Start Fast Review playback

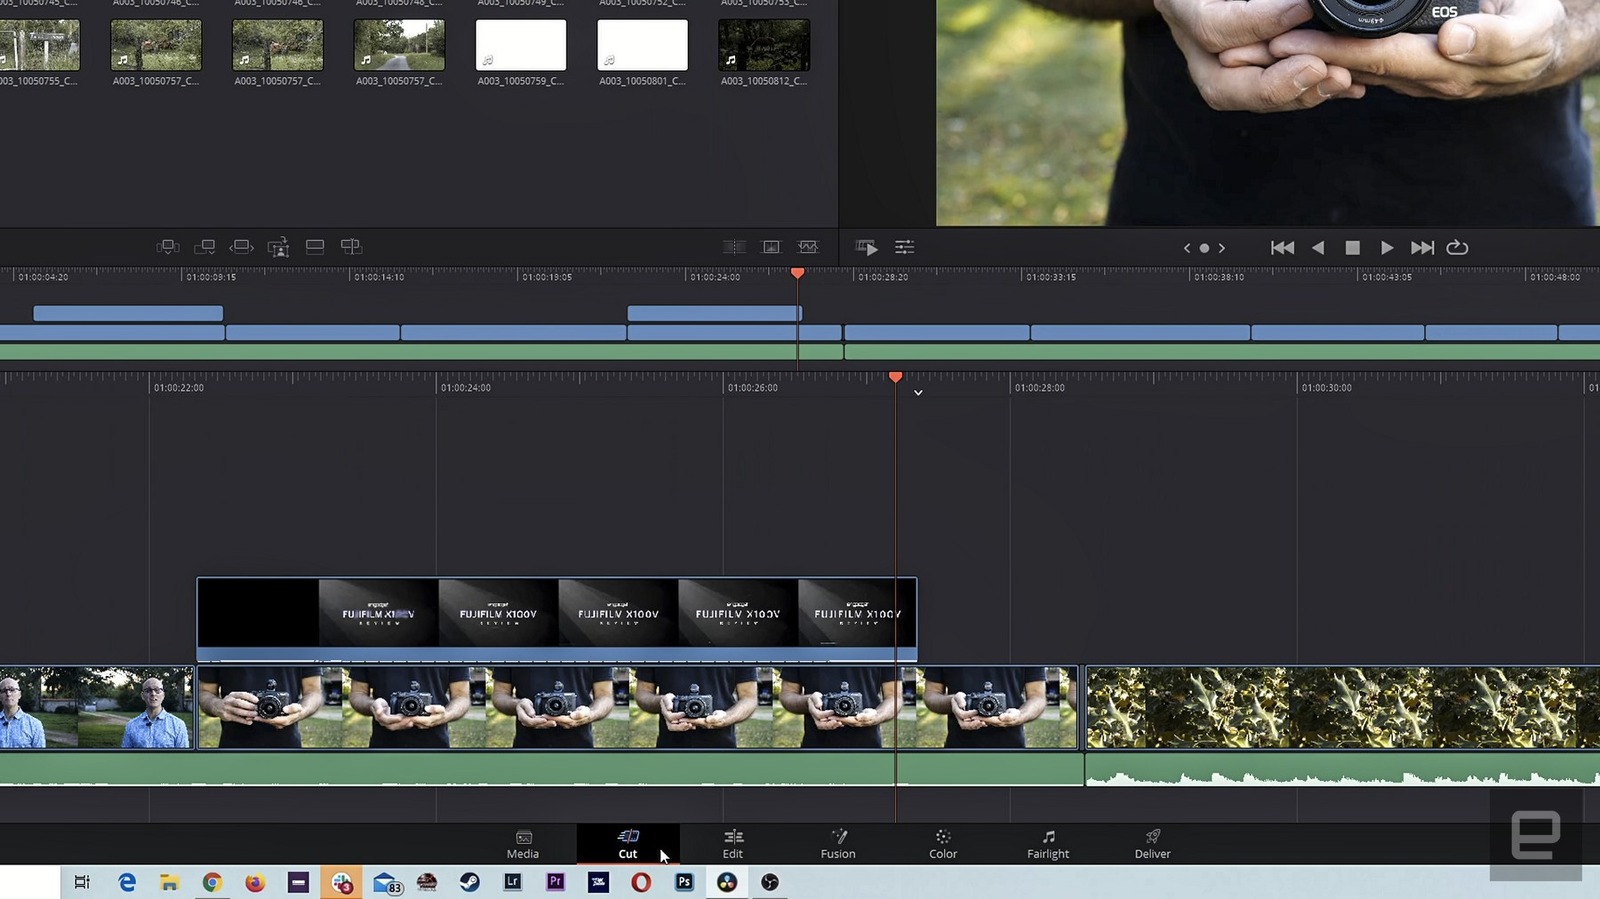(x=867, y=248)
